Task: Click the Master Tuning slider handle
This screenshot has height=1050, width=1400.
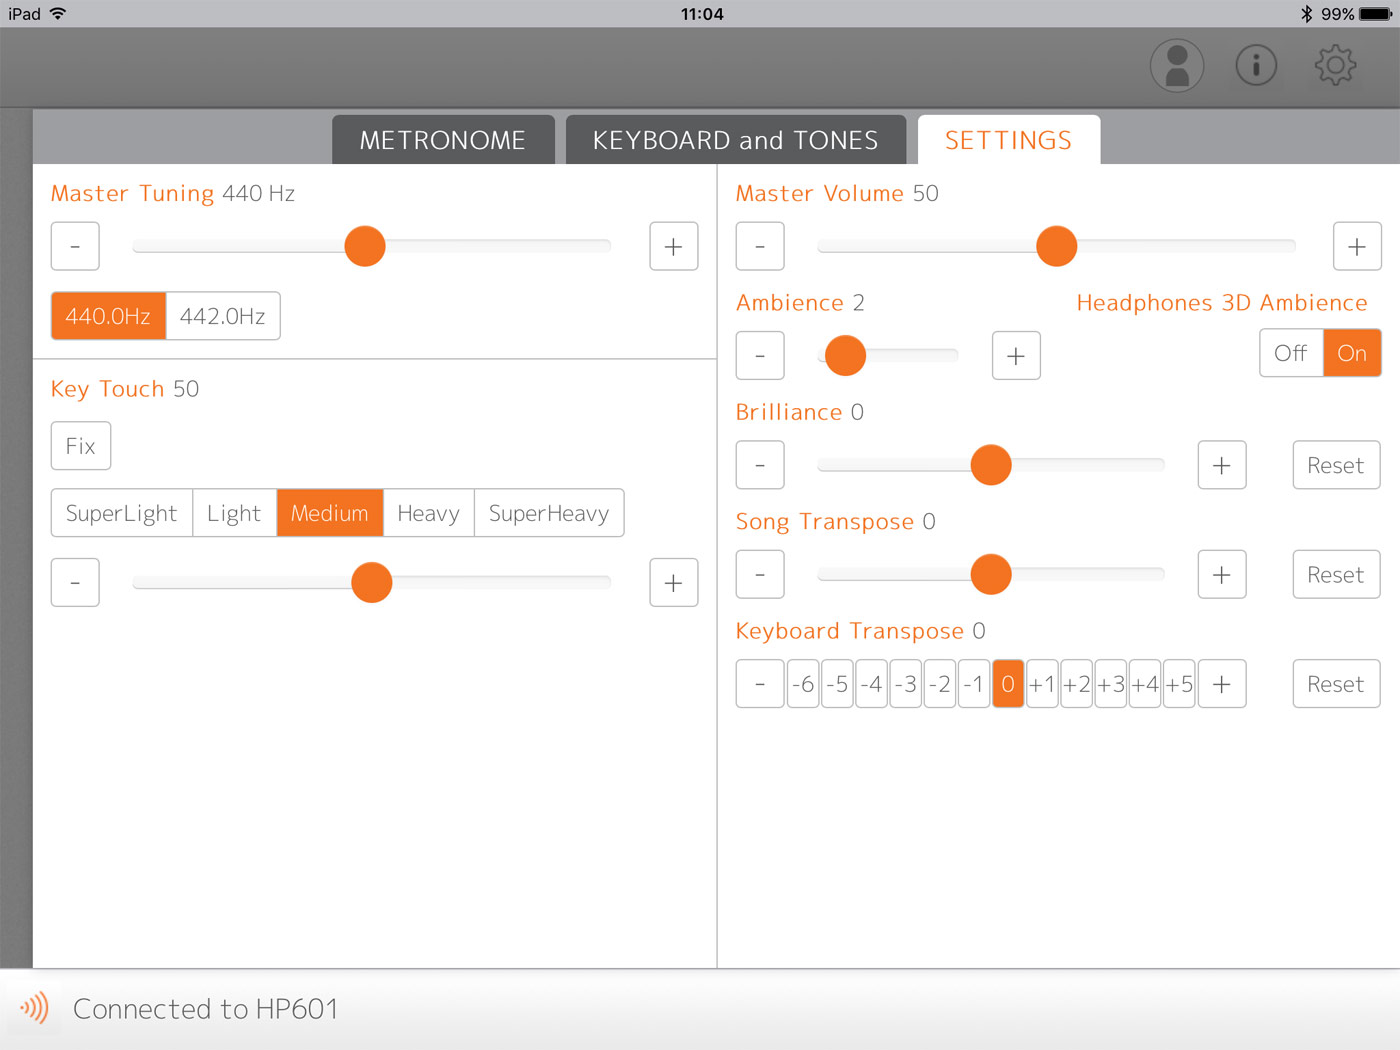Action: [x=365, y=246]
